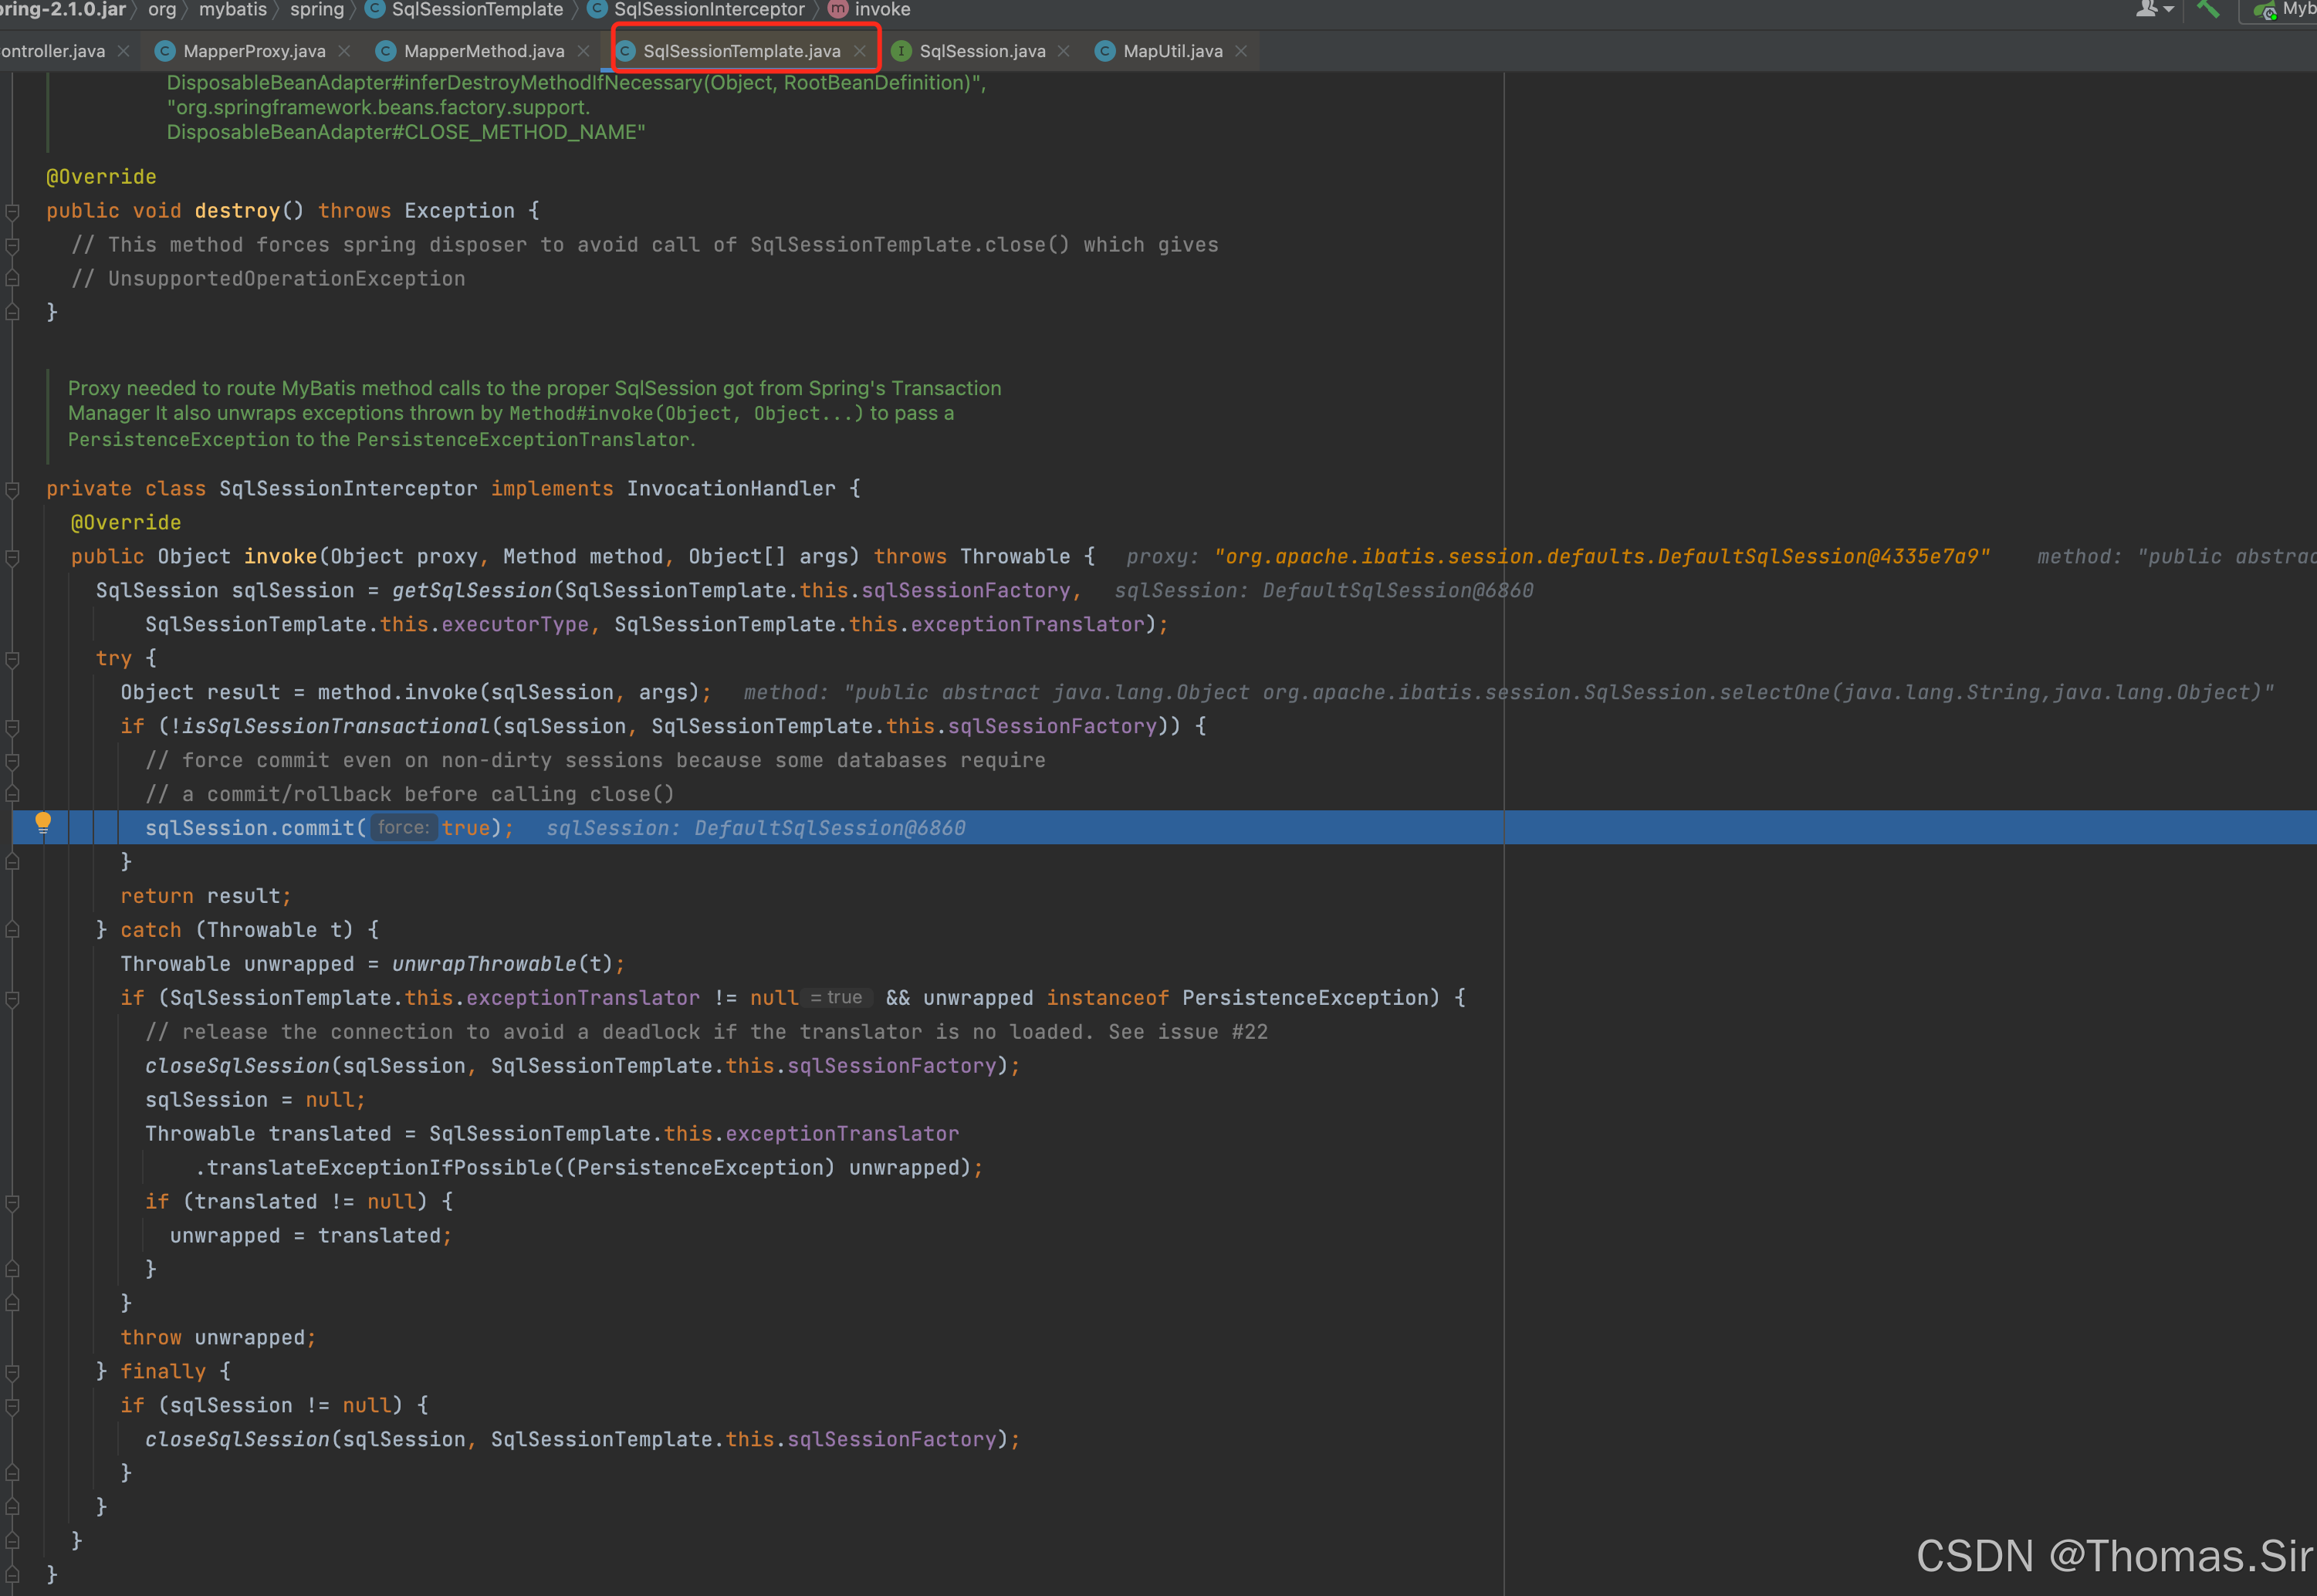Open the user account dropdown arrow

(2169, 10)
